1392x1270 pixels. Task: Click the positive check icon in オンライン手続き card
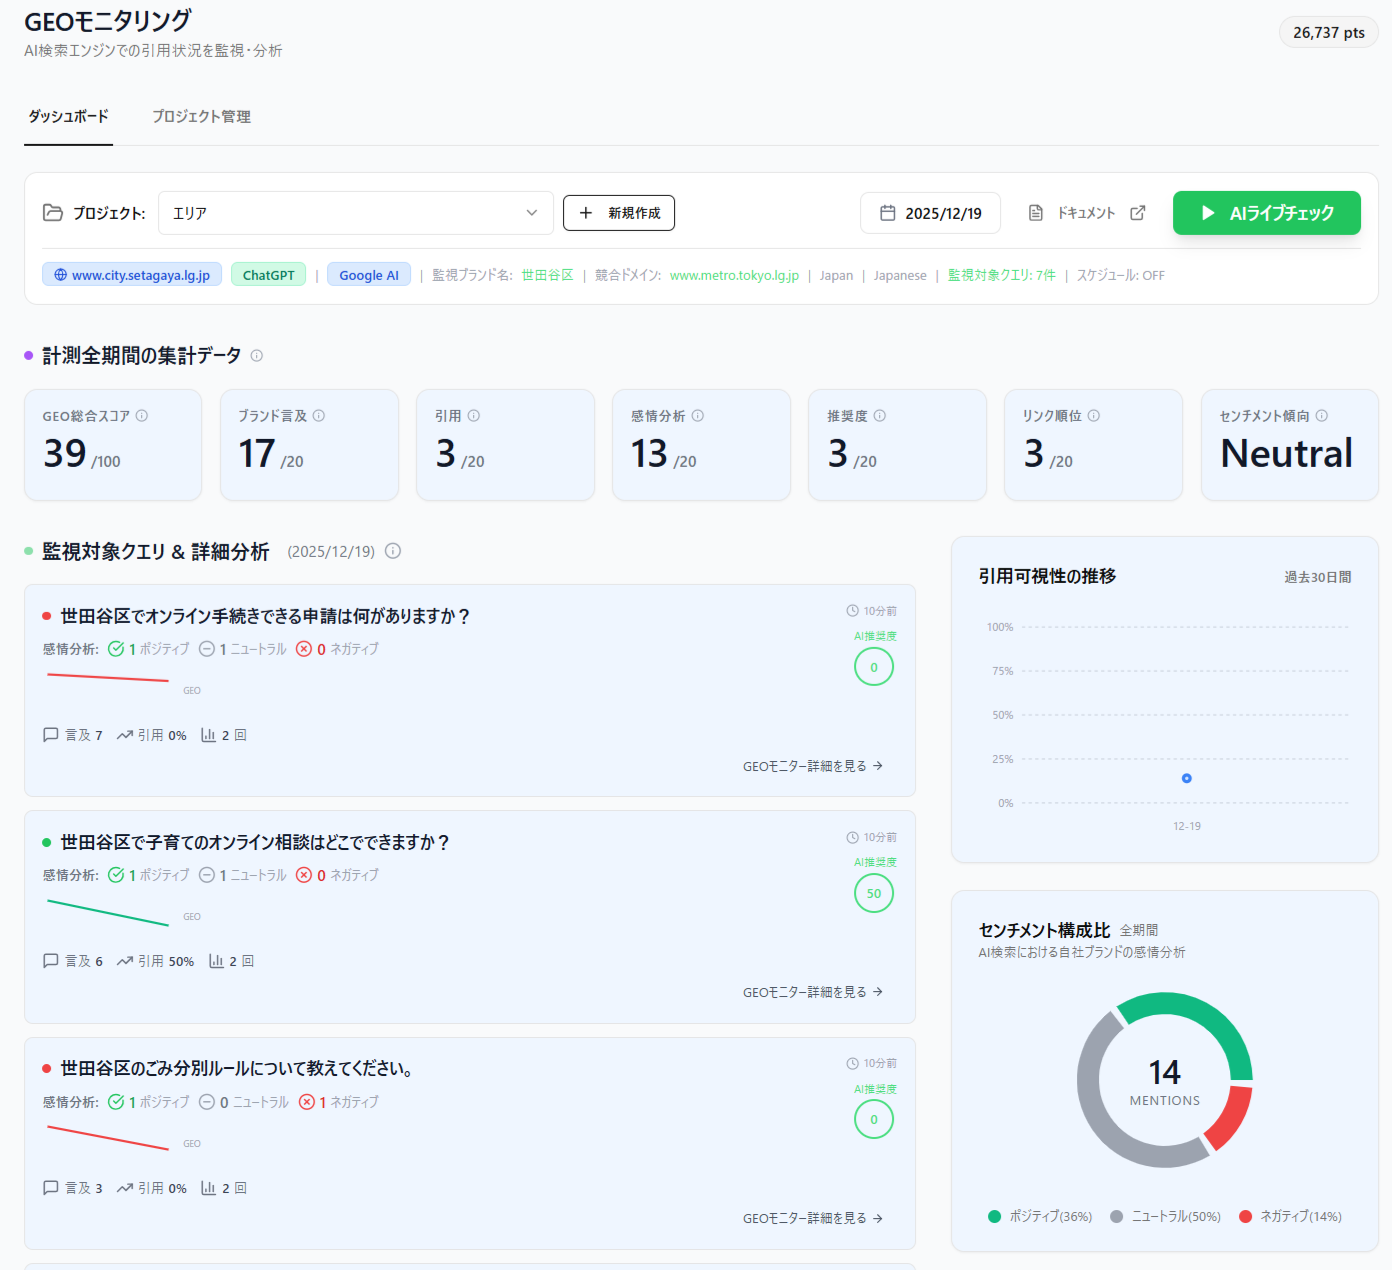tap(116, 649)
